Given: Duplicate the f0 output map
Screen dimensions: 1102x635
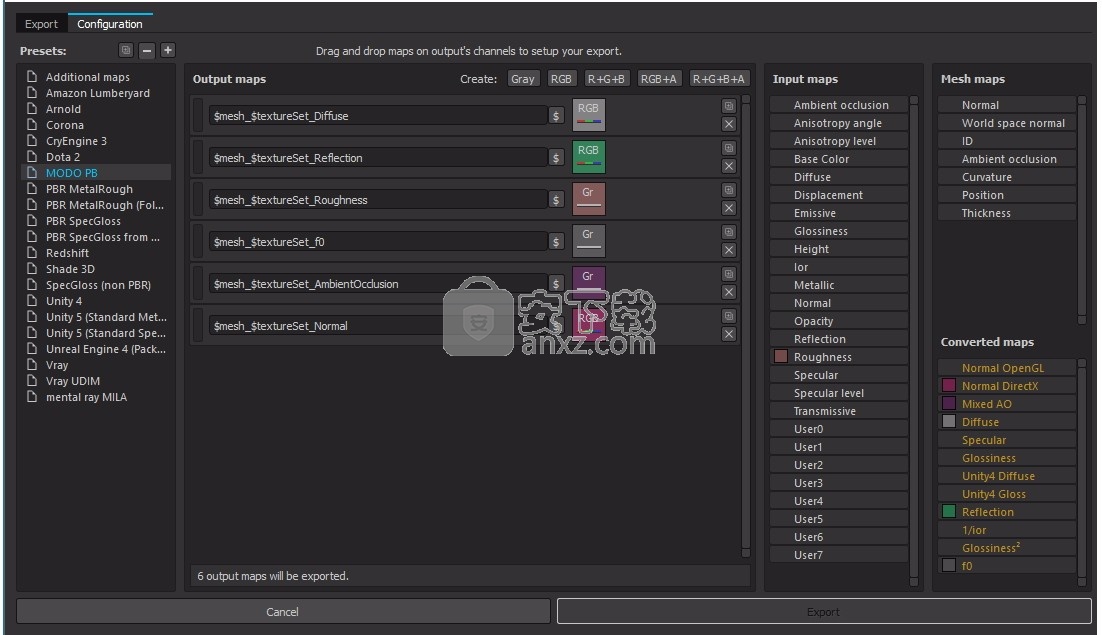Looking at the screenshot, I should 729,233.
